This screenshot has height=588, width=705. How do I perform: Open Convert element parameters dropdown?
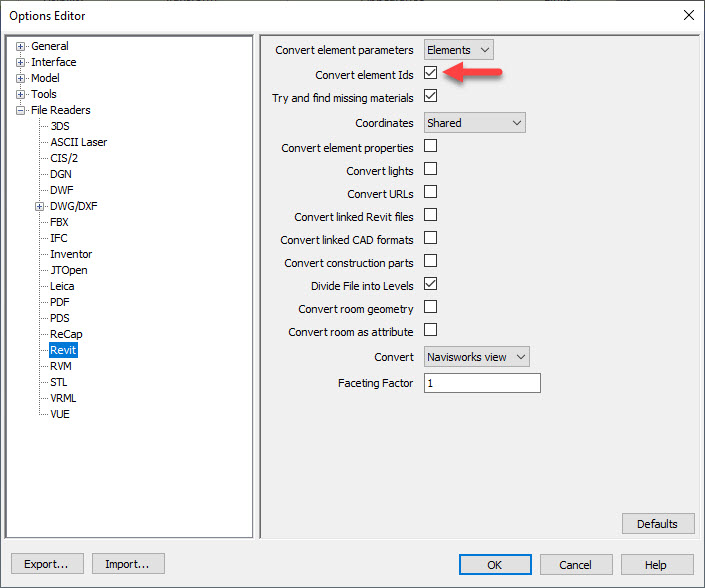(x=459, y=50)
